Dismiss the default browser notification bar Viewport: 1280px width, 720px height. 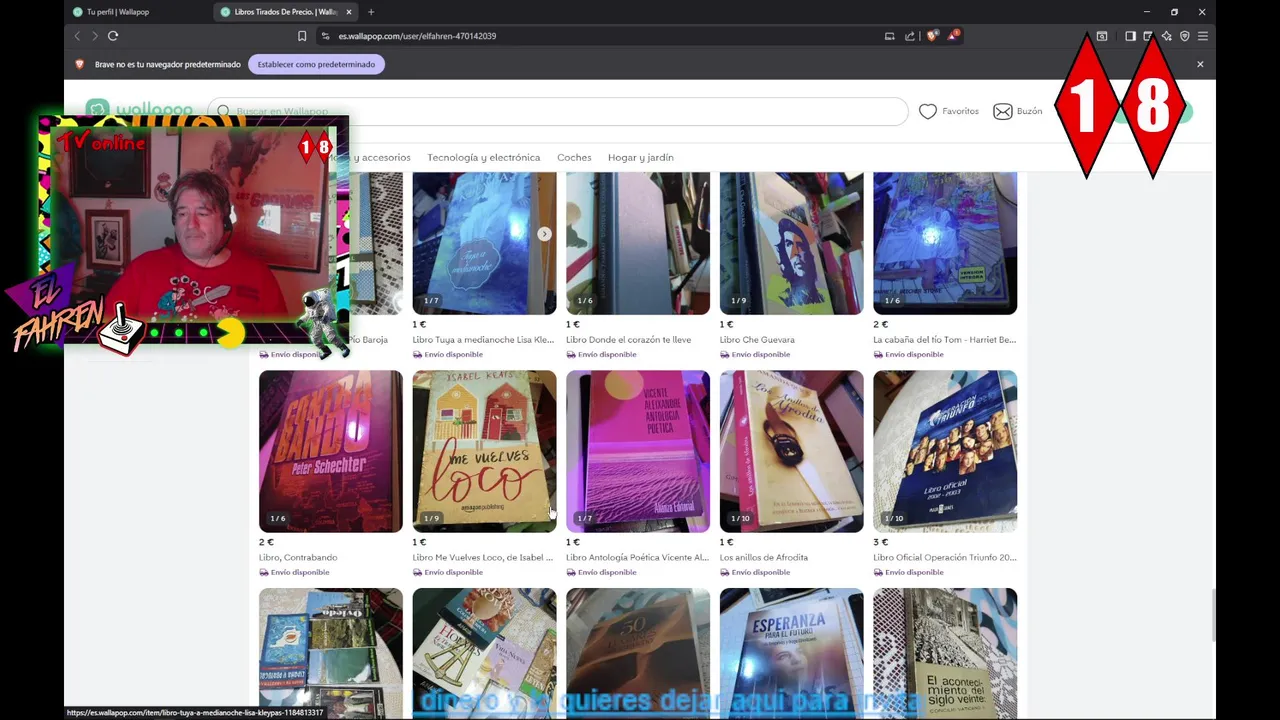tap(1200, 64)
